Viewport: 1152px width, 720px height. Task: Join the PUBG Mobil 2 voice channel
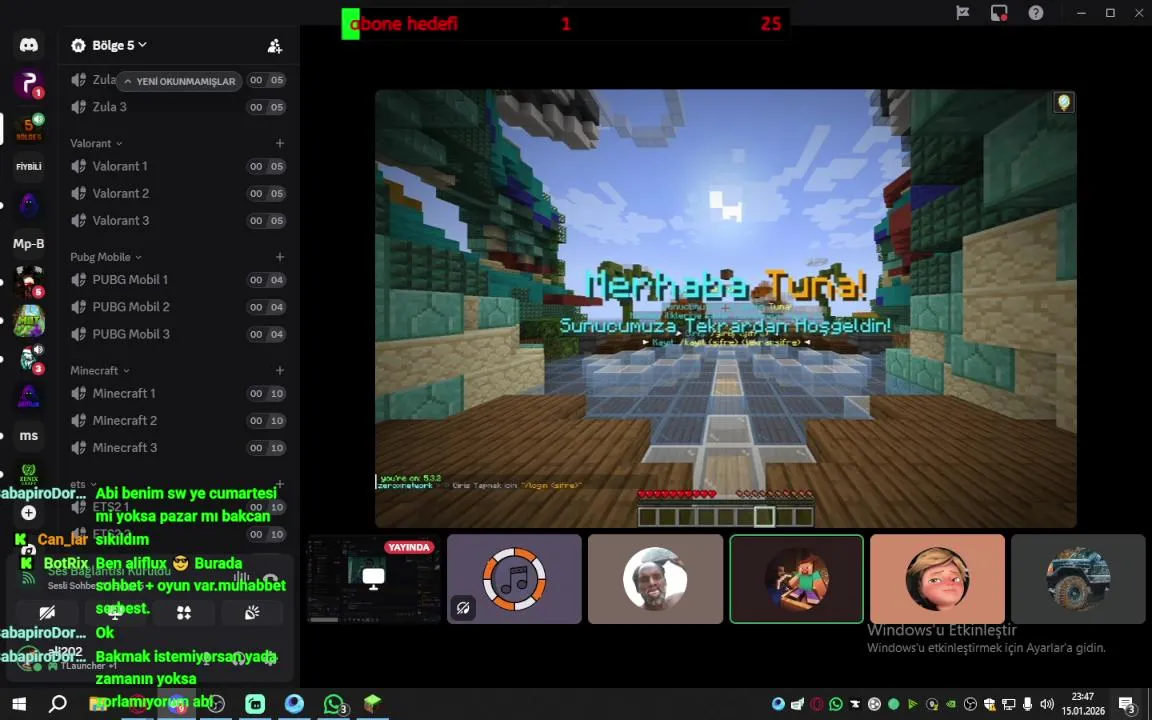178,307
